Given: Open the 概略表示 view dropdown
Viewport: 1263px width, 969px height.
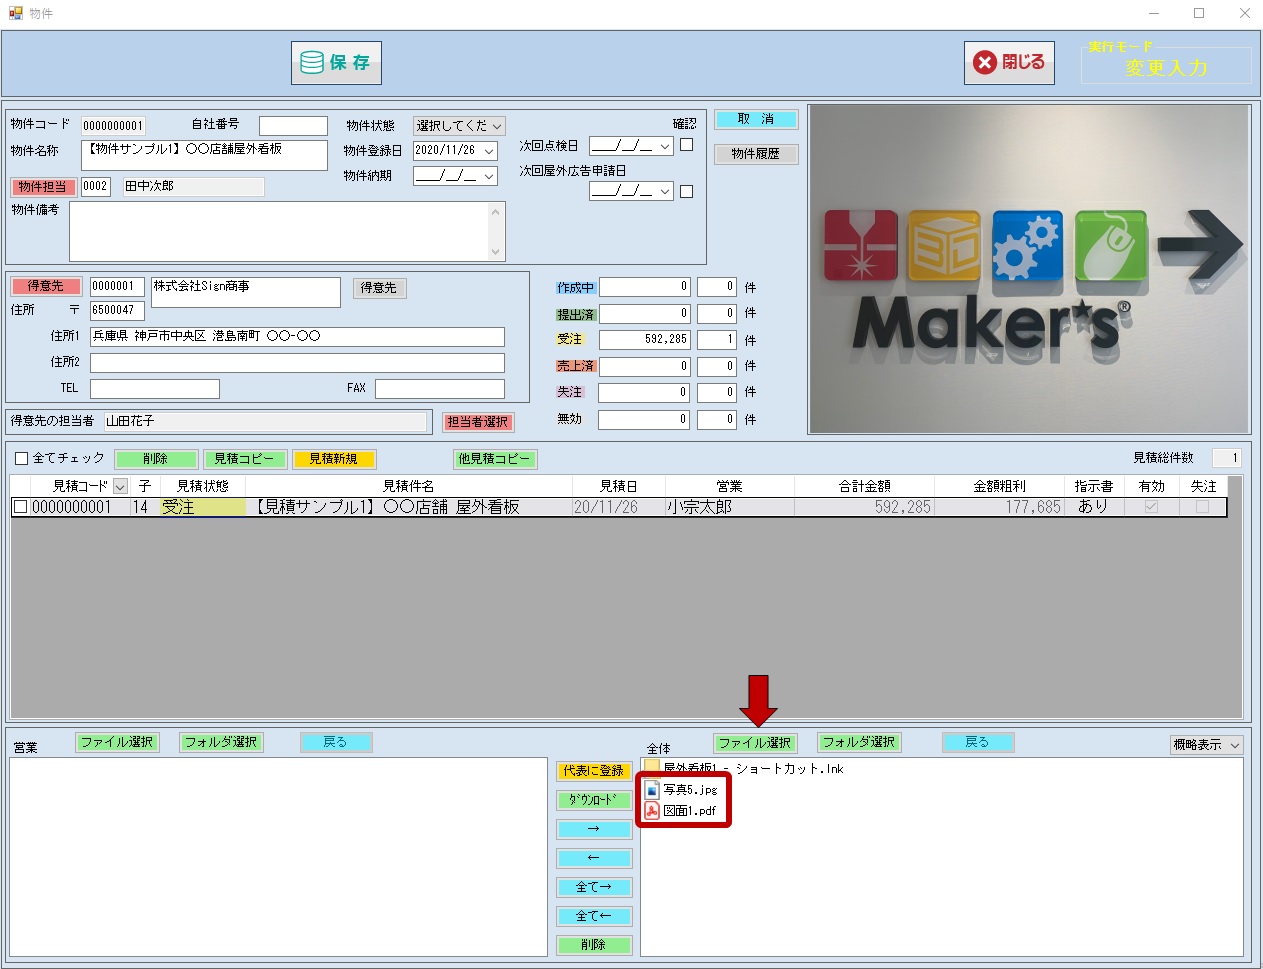Looking at the screenshot, I should pos(1235,745).
